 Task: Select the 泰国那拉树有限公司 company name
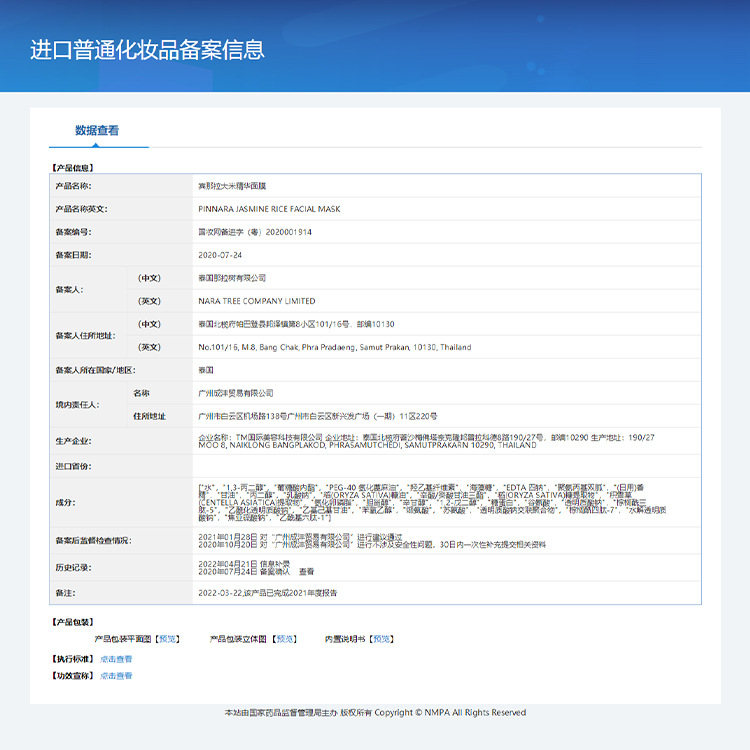tap(232, 278)
